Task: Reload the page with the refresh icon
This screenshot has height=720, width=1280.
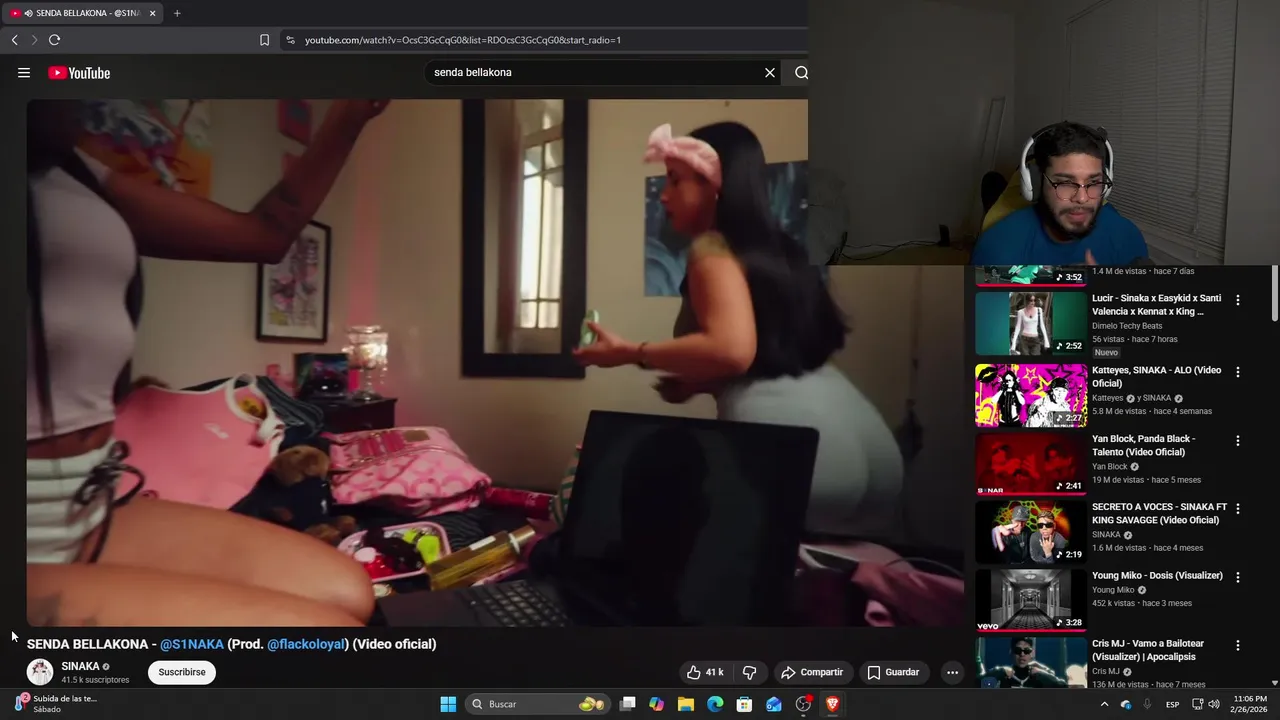Action: 54,40
